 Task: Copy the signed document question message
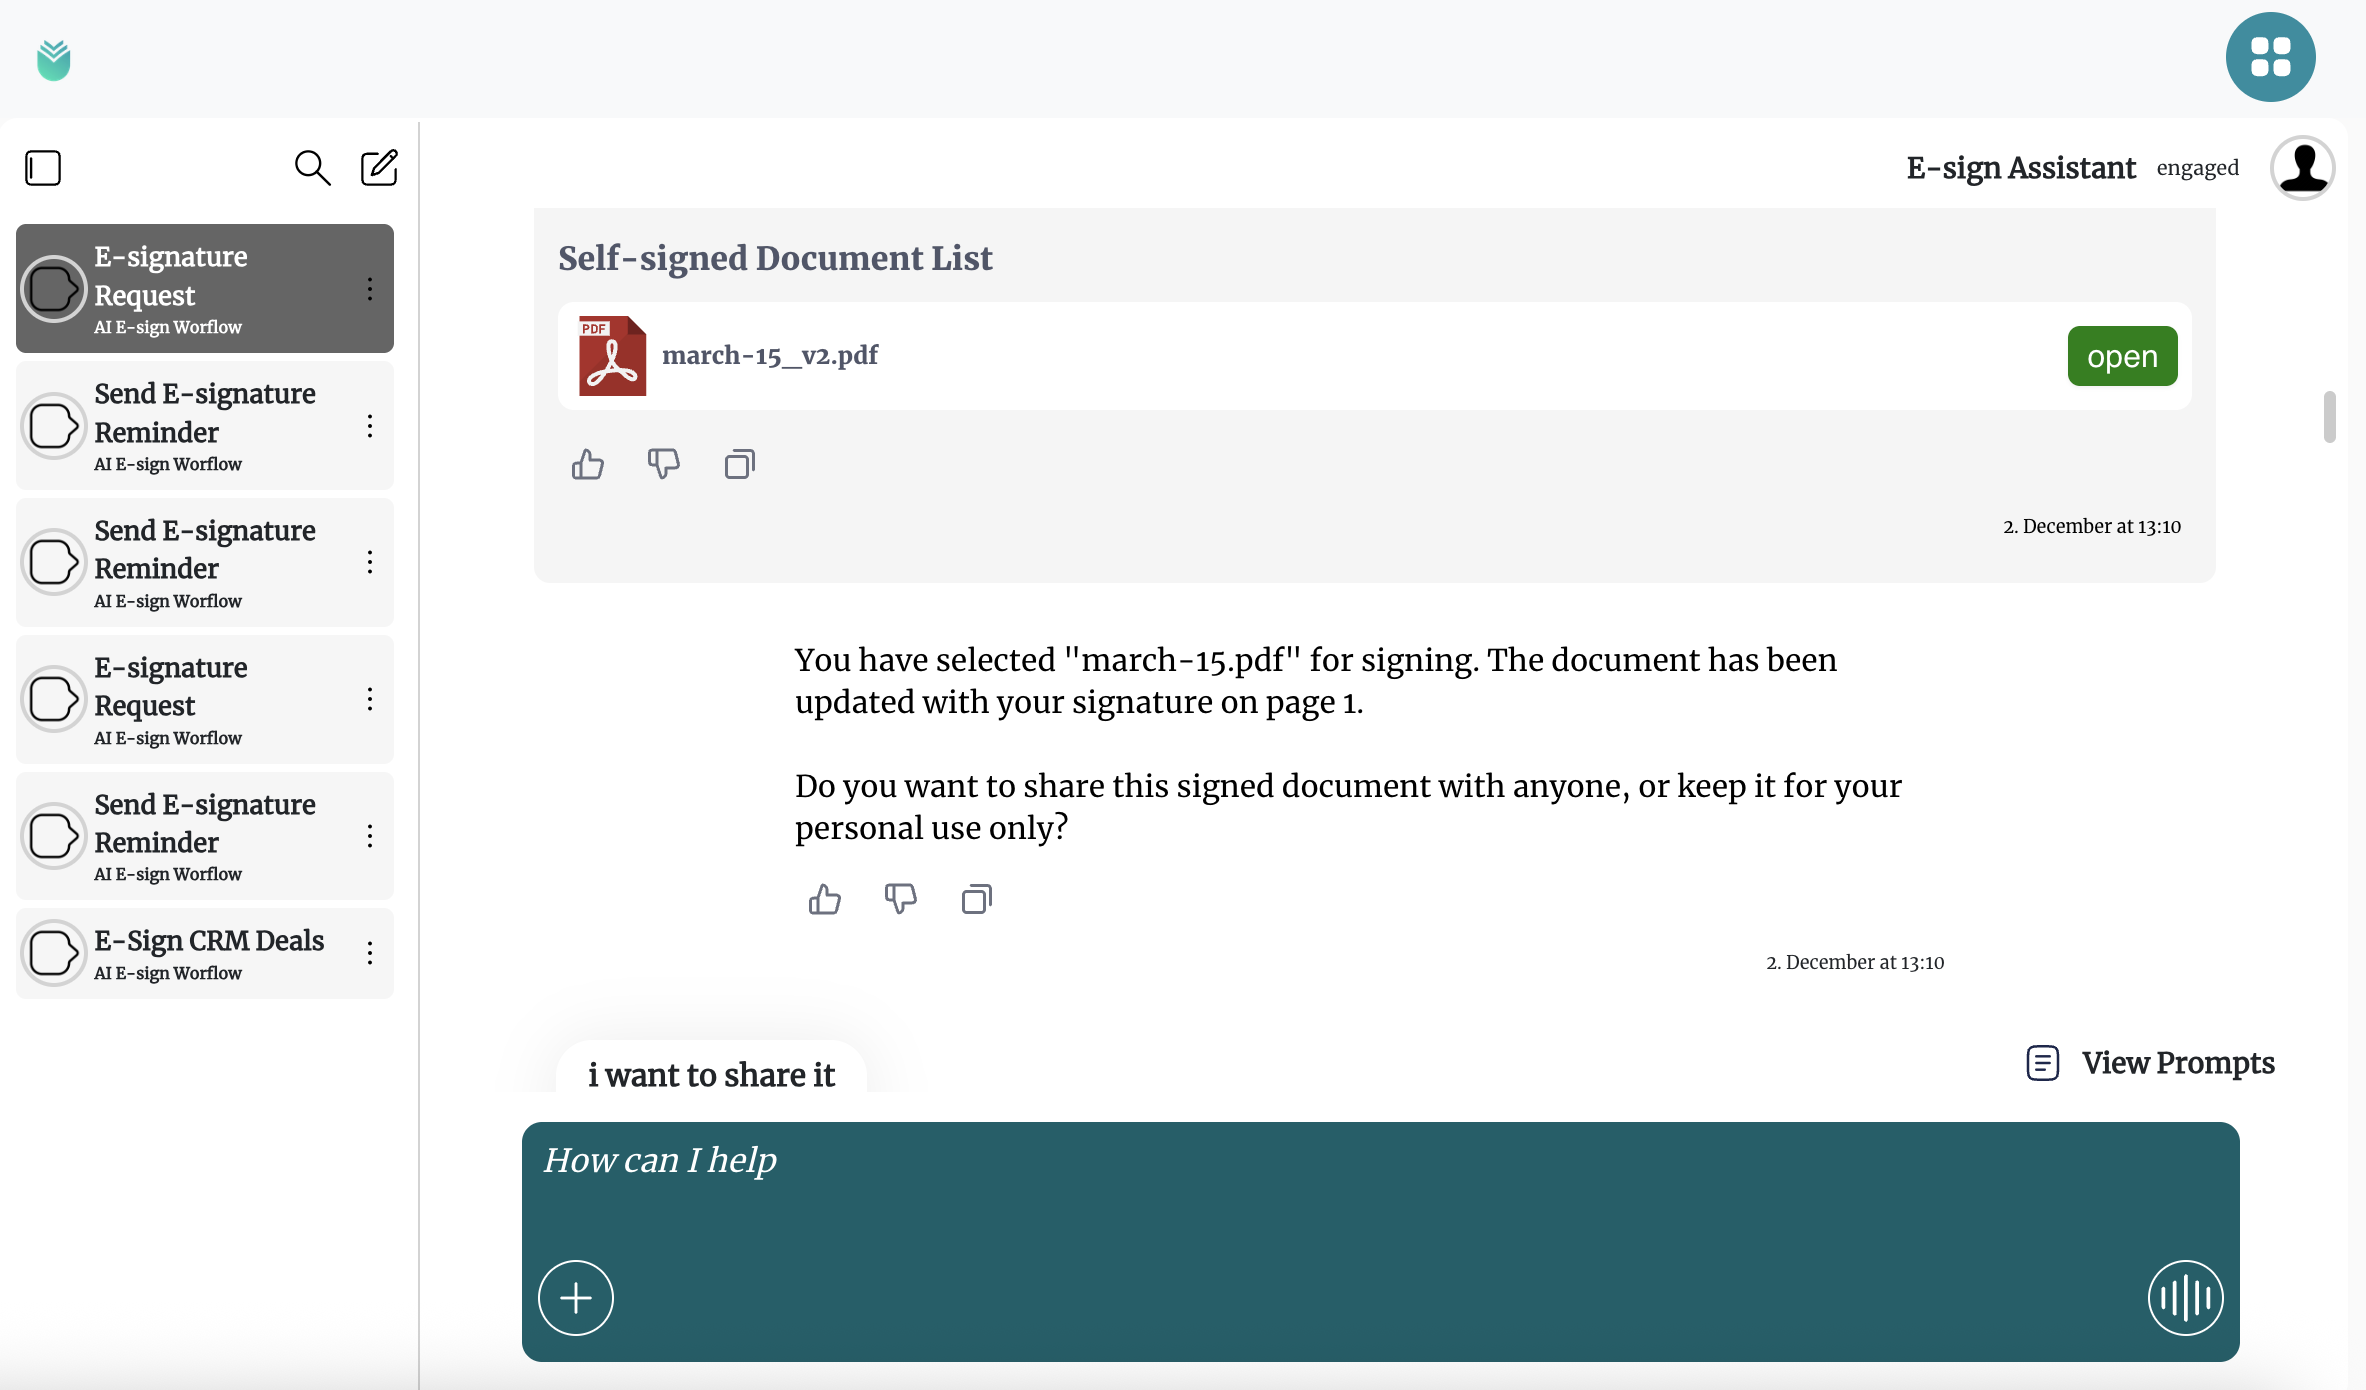pyautogui.click(x=977, y=899)
